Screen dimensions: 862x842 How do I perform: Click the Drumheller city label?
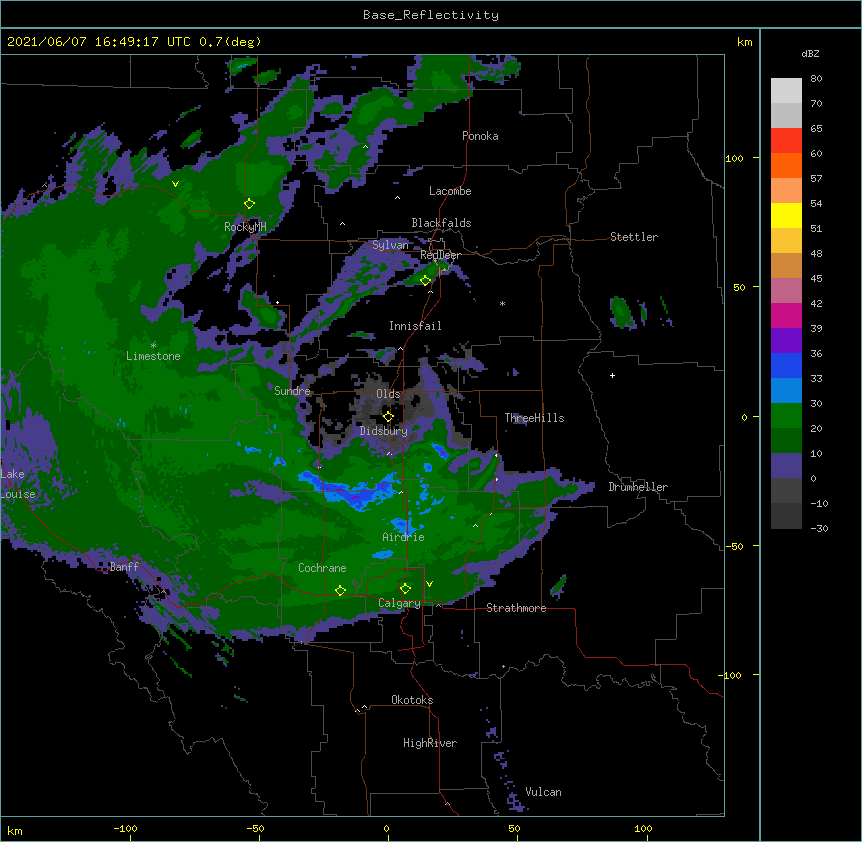638,487
